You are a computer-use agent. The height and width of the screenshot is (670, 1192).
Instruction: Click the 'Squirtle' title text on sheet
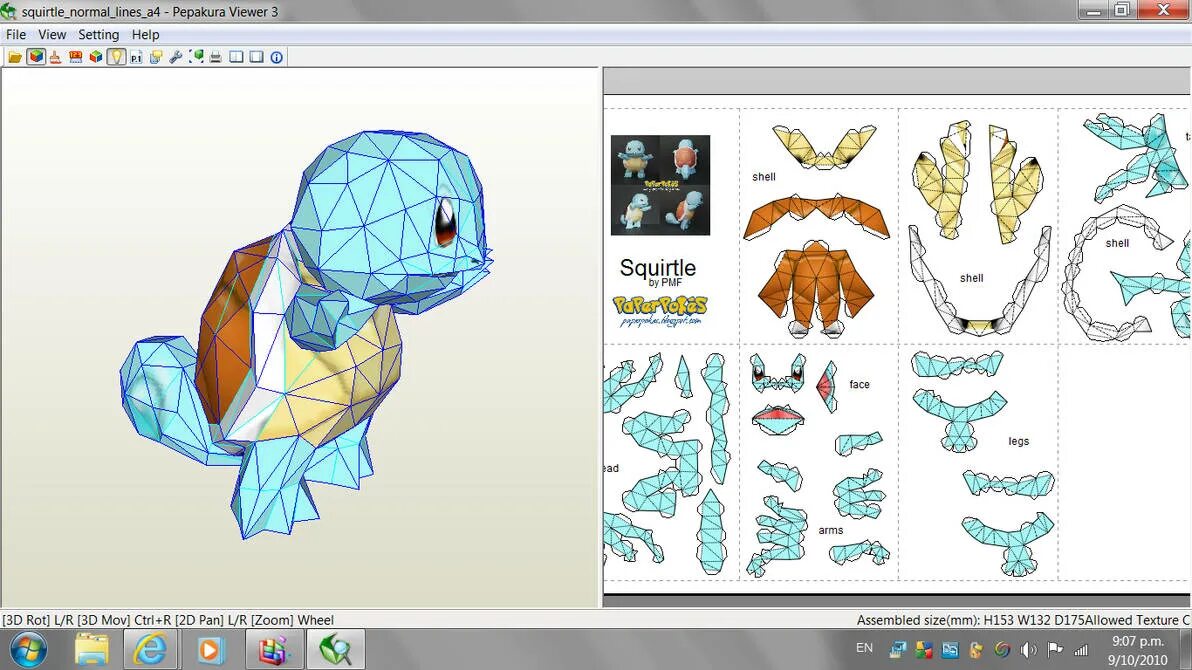point(658,268)
